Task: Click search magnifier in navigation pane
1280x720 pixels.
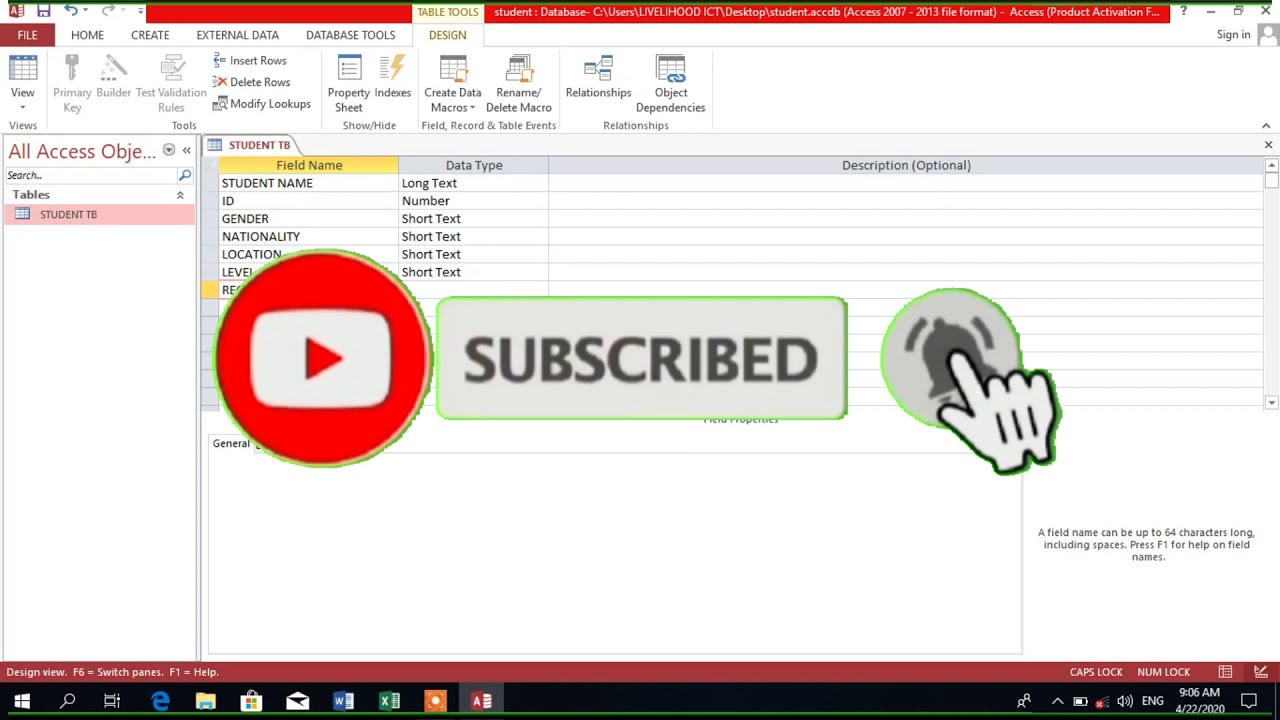Action: (x=185, y=175)
